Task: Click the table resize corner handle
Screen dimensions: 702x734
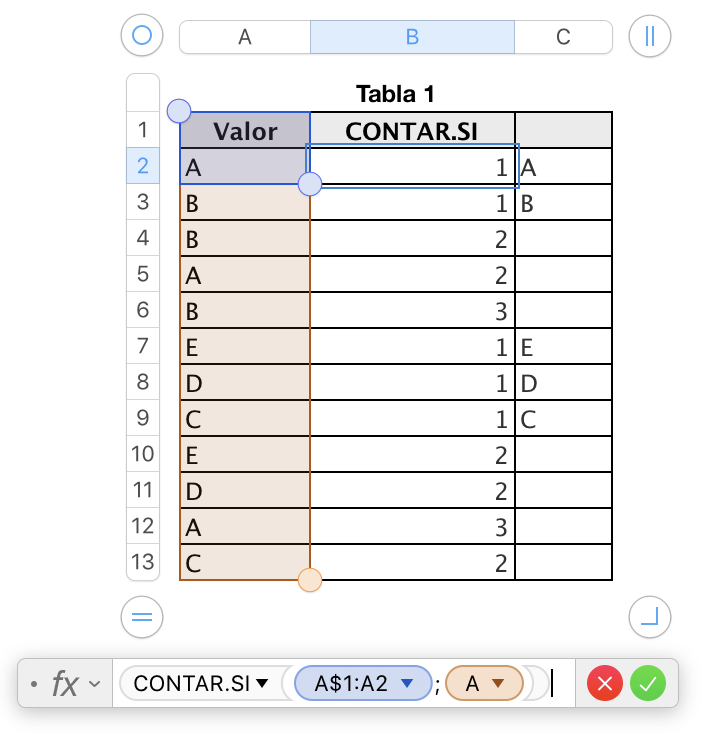Action: [x=650, y=616]
